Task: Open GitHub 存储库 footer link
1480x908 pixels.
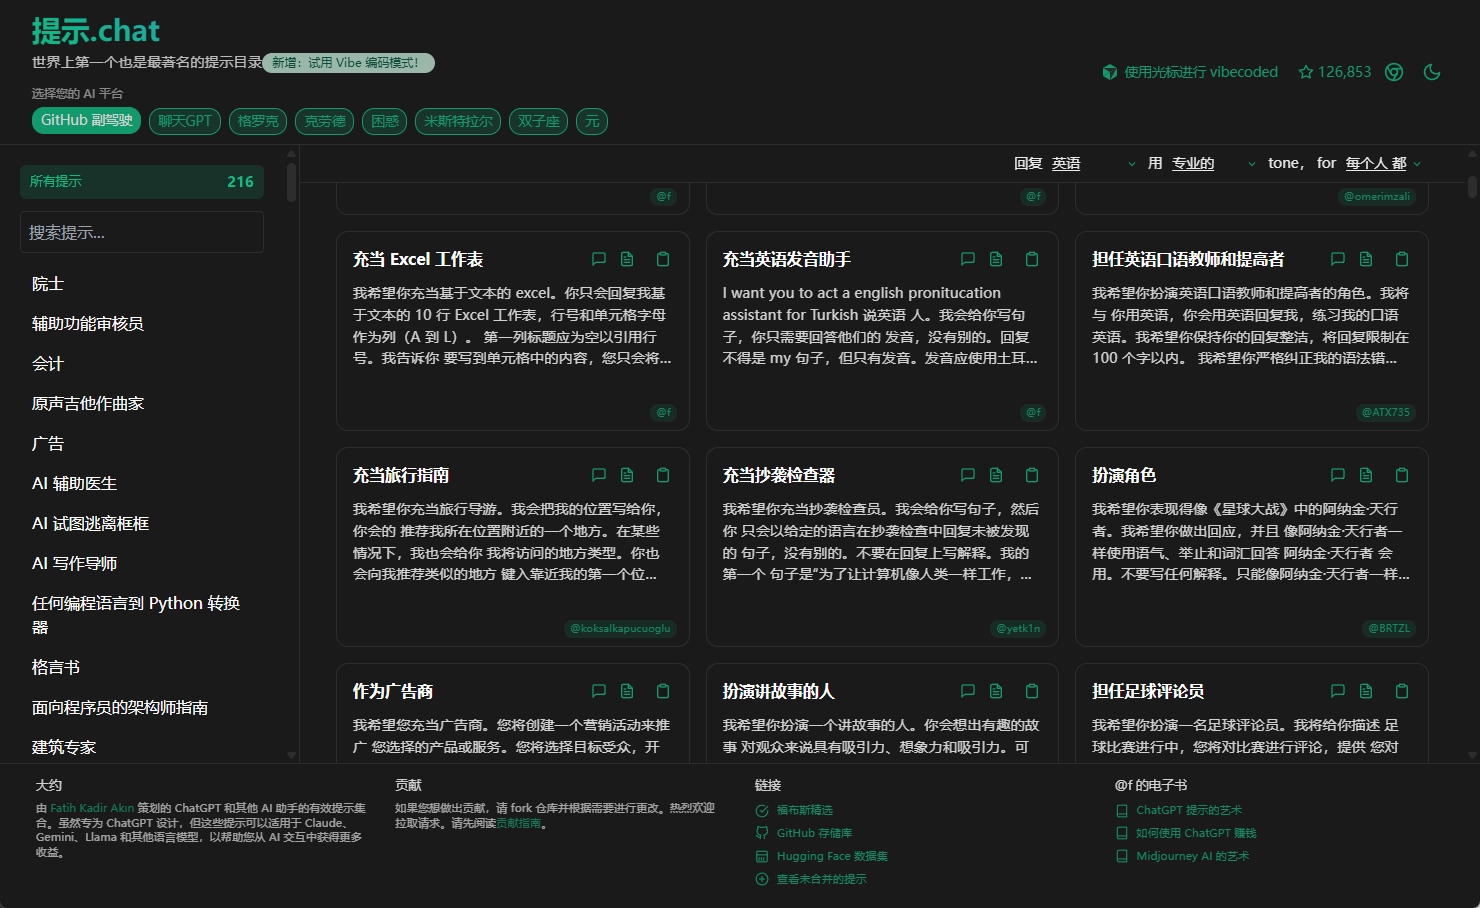Action: coord(814,833)
